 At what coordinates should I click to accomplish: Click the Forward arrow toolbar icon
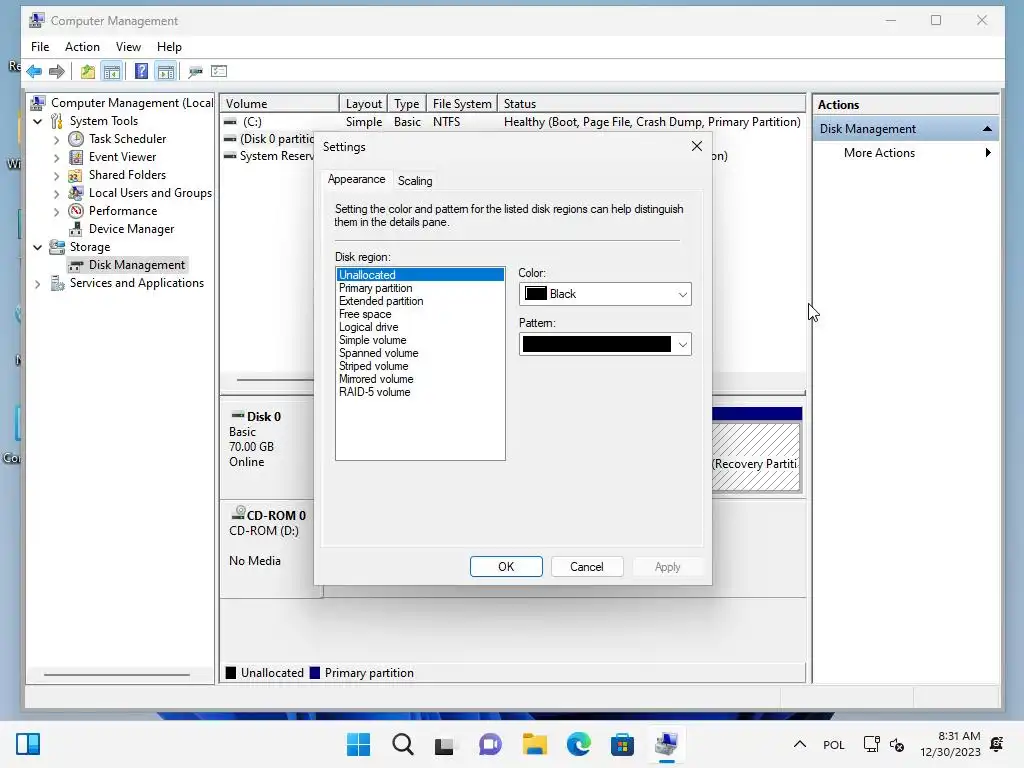(x=57, y=71)
